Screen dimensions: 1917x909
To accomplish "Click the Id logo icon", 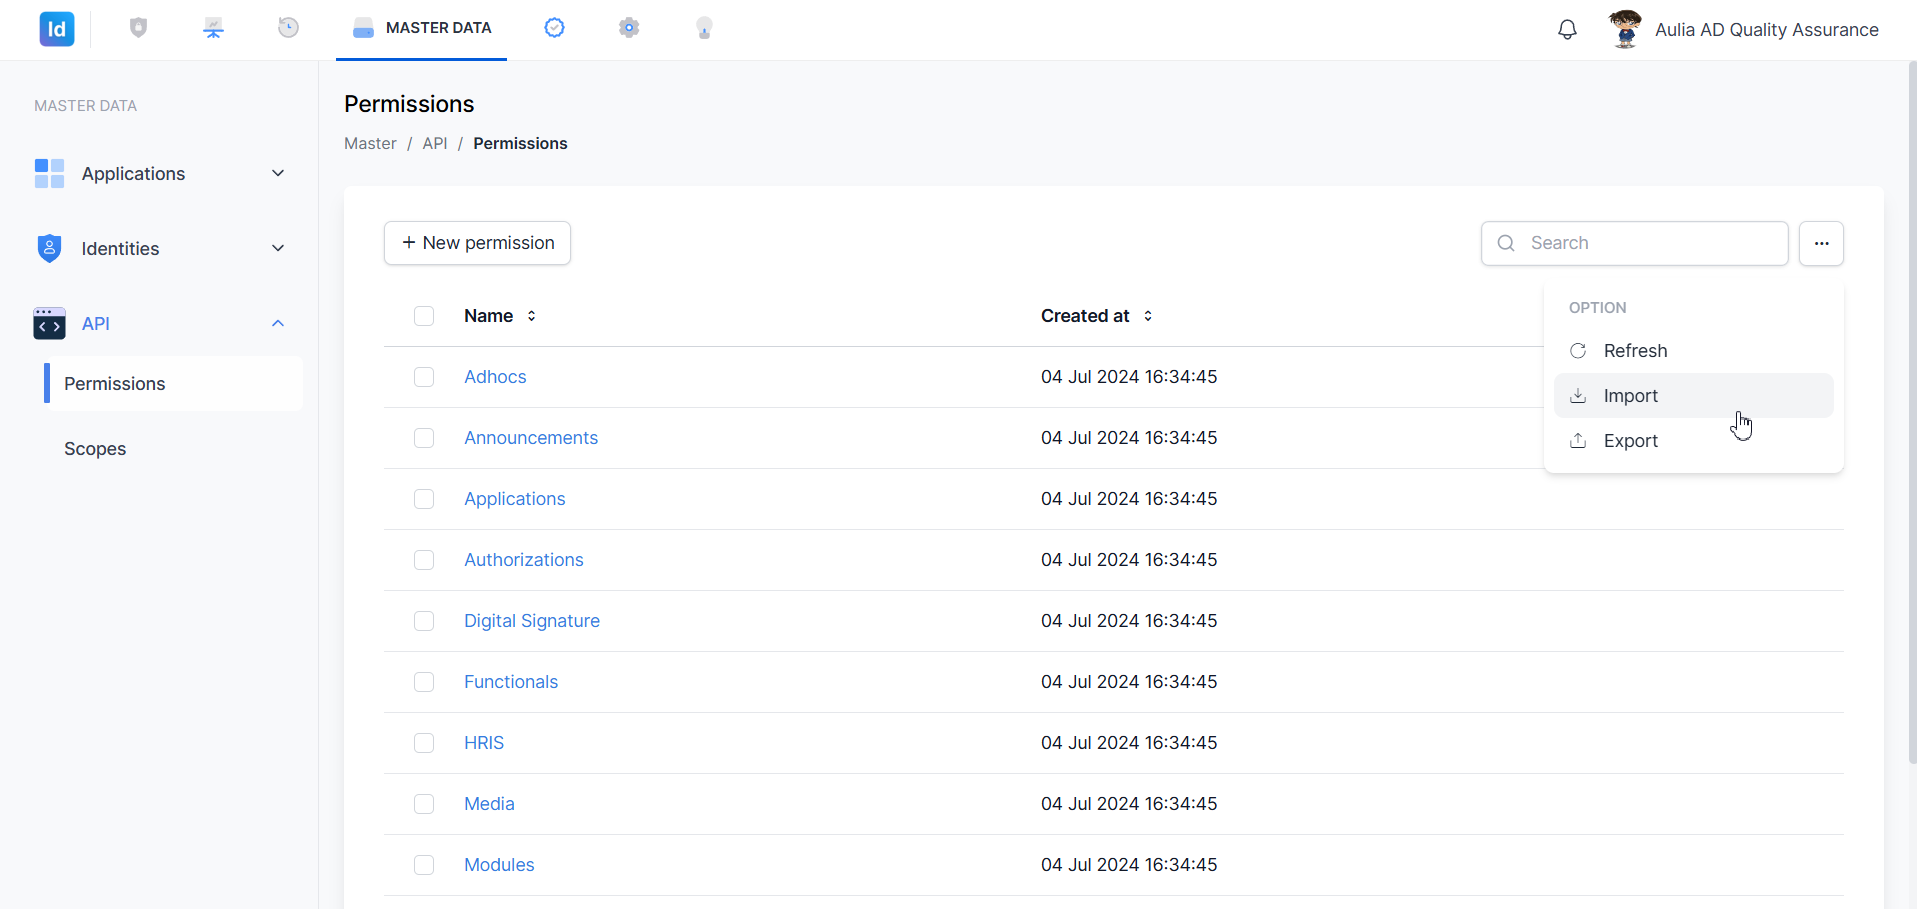I will [x=57, y=29].
